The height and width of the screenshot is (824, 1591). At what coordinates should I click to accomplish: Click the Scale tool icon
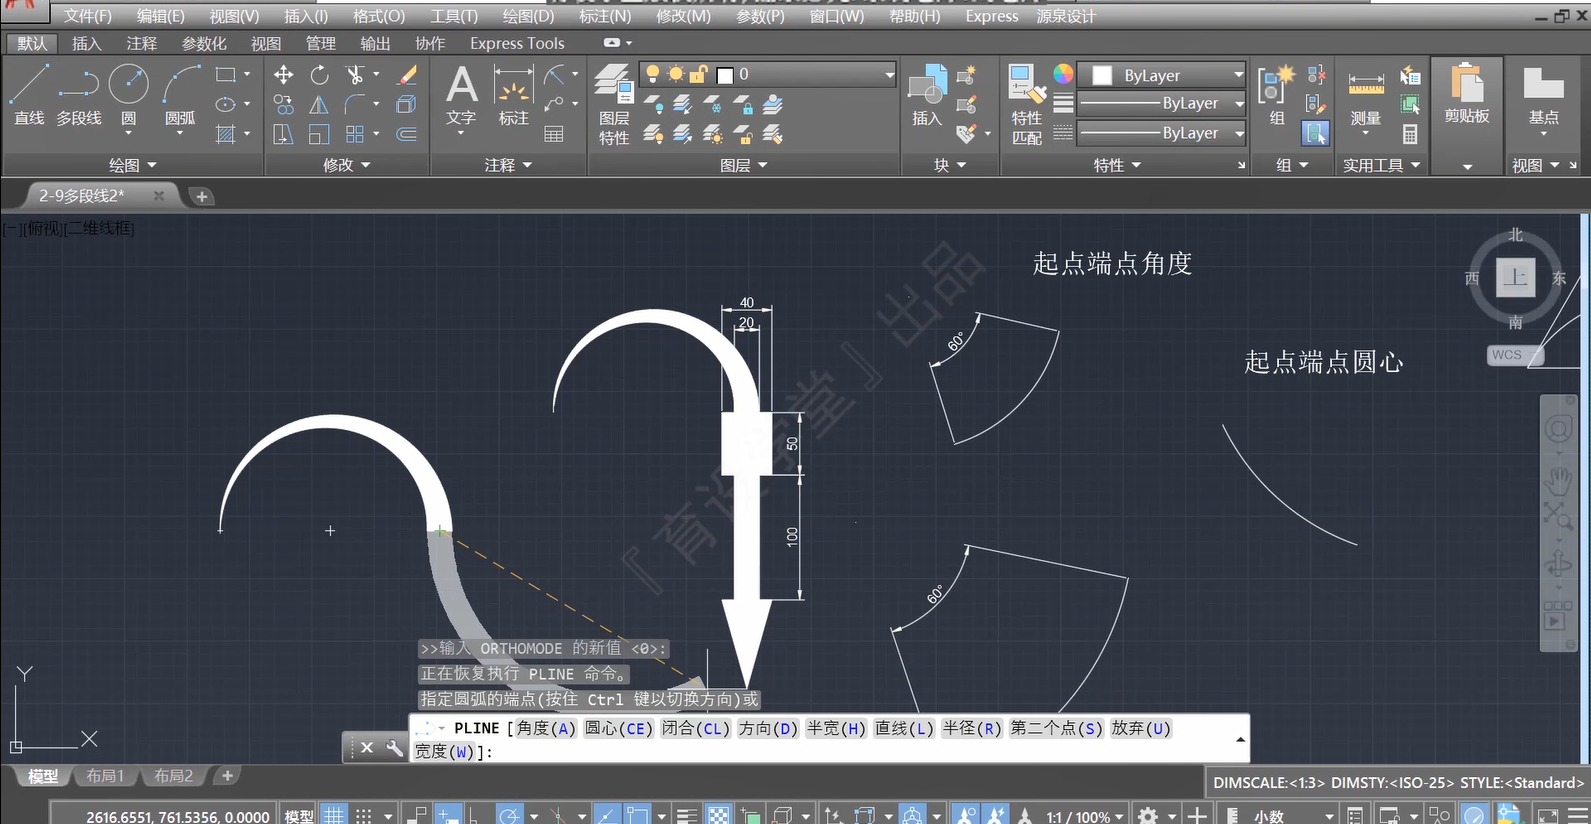click(x=319, y=134)
